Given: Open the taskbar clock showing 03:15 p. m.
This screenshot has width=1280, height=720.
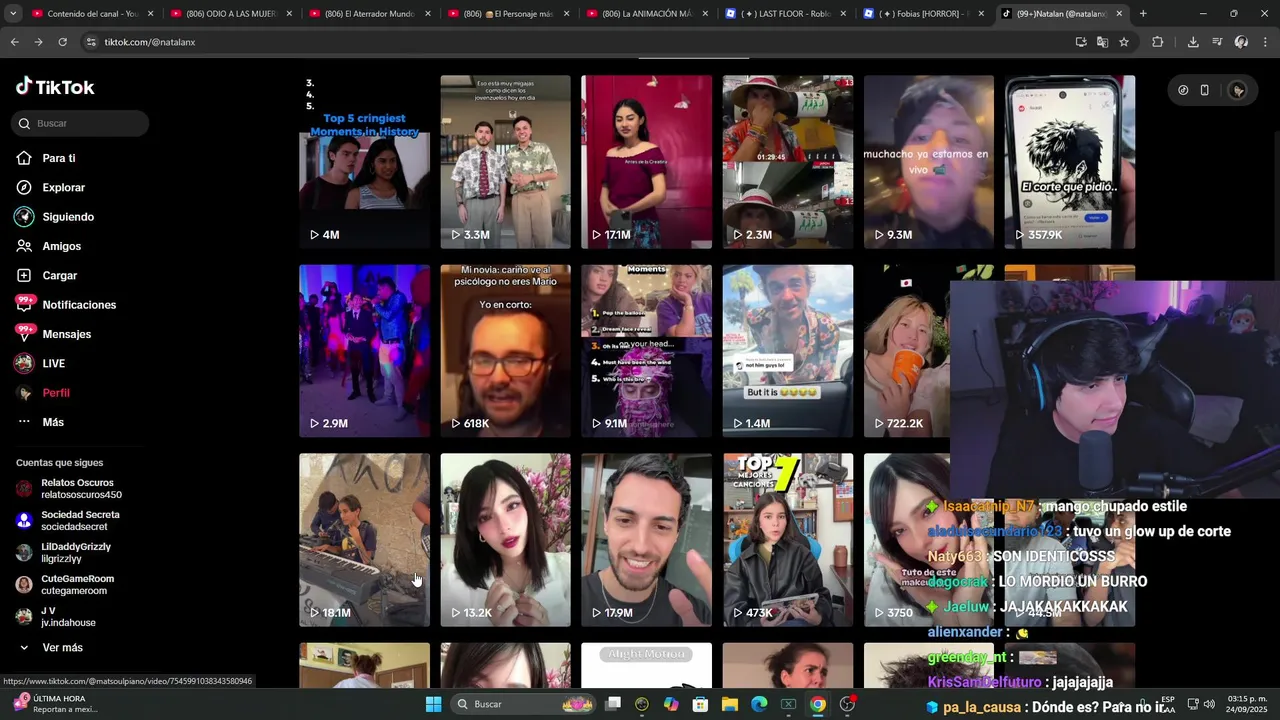Looking at the screenshot, I should tap(1247, 704).
